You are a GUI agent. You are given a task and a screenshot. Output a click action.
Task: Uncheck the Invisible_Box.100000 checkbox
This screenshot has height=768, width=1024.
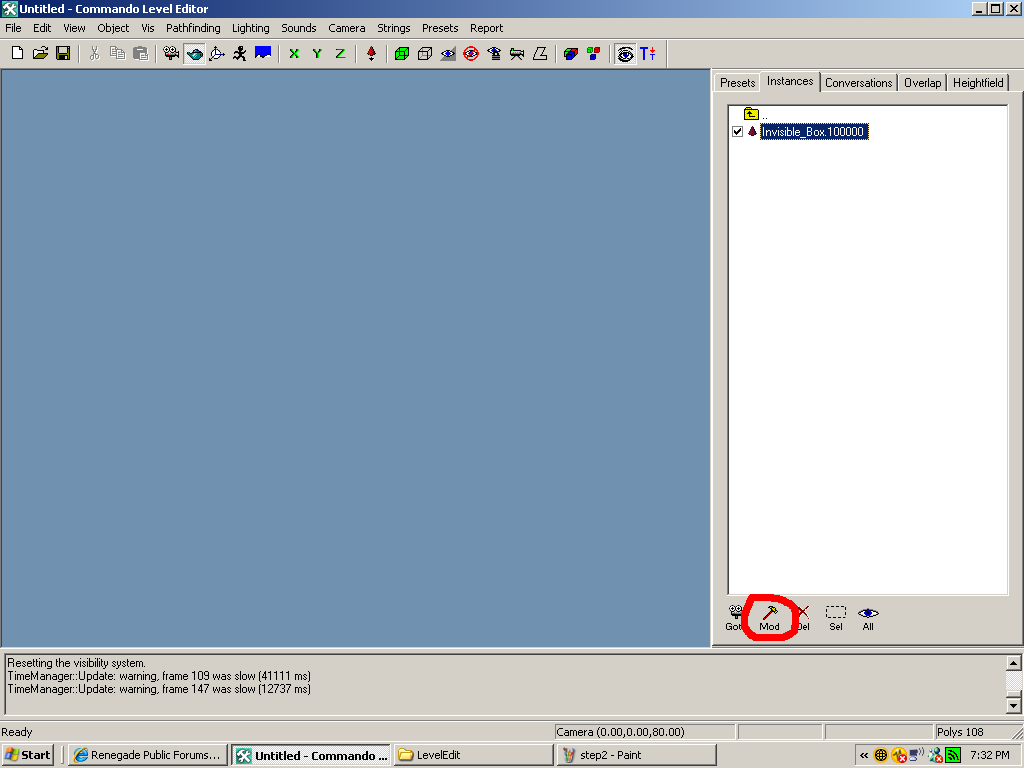coord(738,132)
